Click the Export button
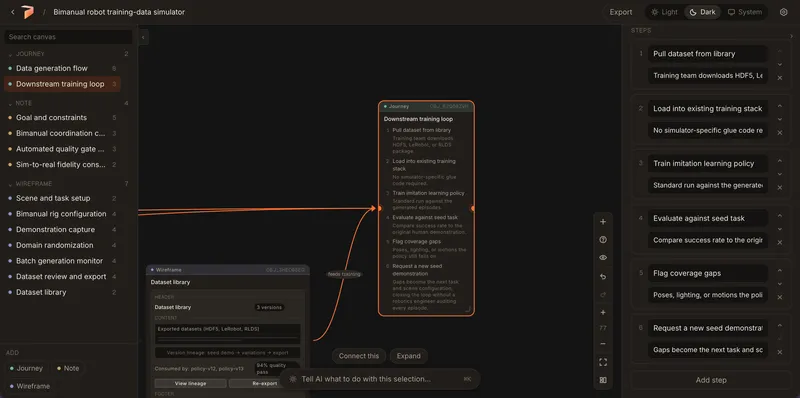Screen dimensions: 800x398 (621, 12)
